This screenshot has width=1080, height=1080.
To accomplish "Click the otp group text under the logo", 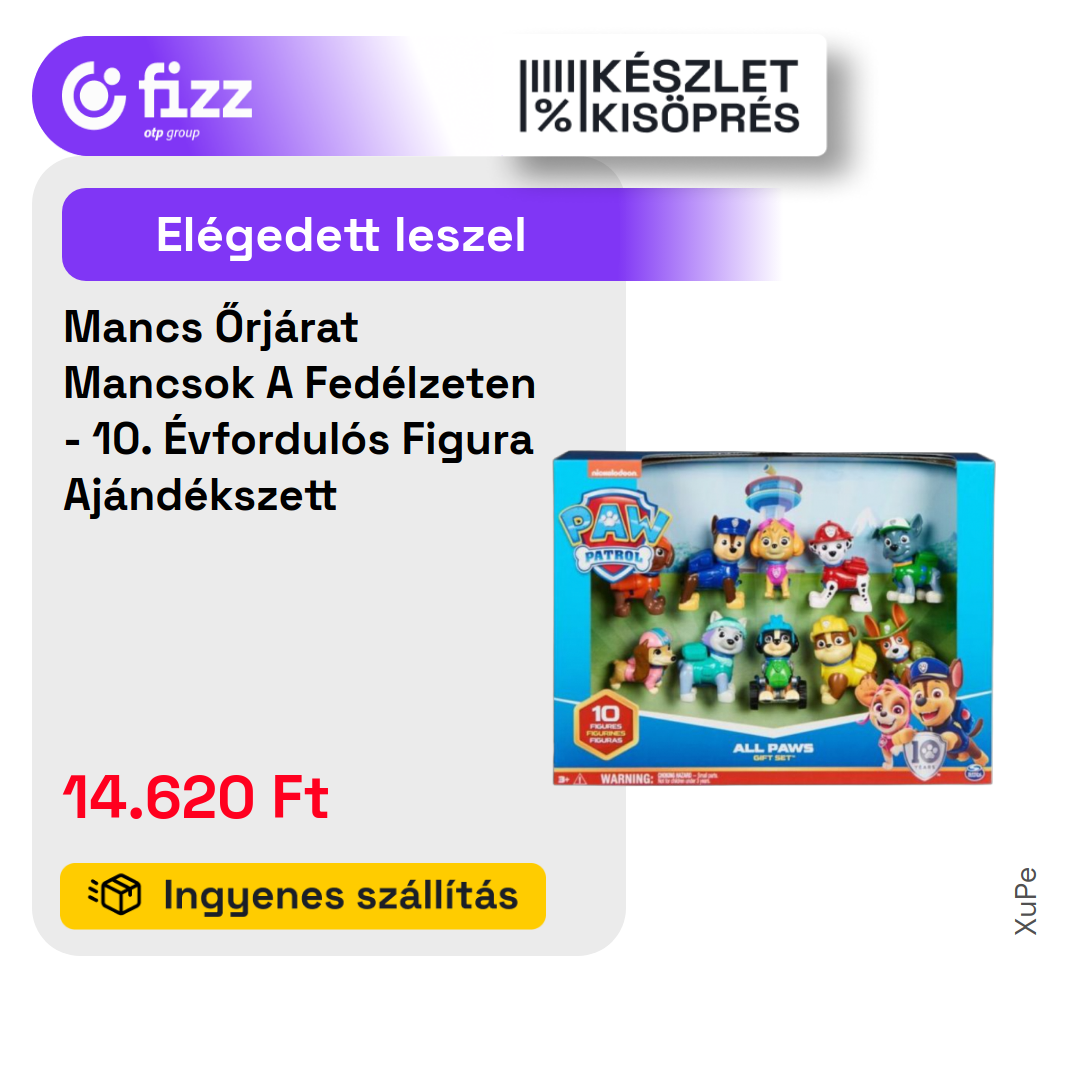I will tap(172, 133).
